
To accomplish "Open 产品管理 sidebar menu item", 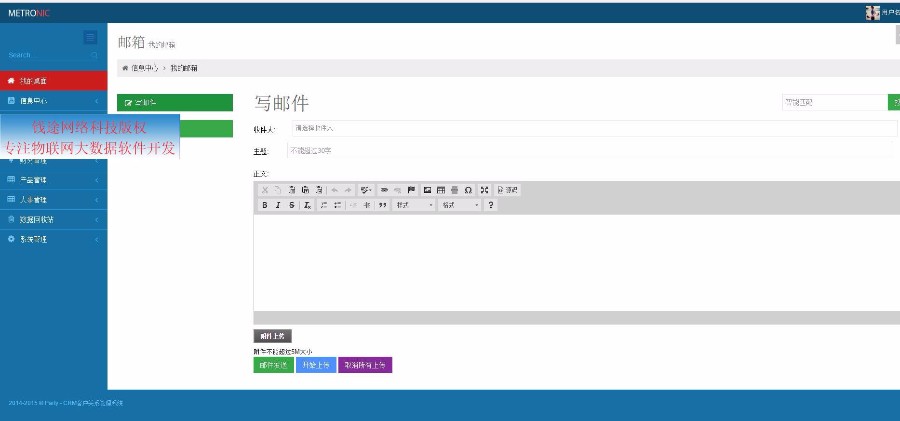I will point(53,180).
